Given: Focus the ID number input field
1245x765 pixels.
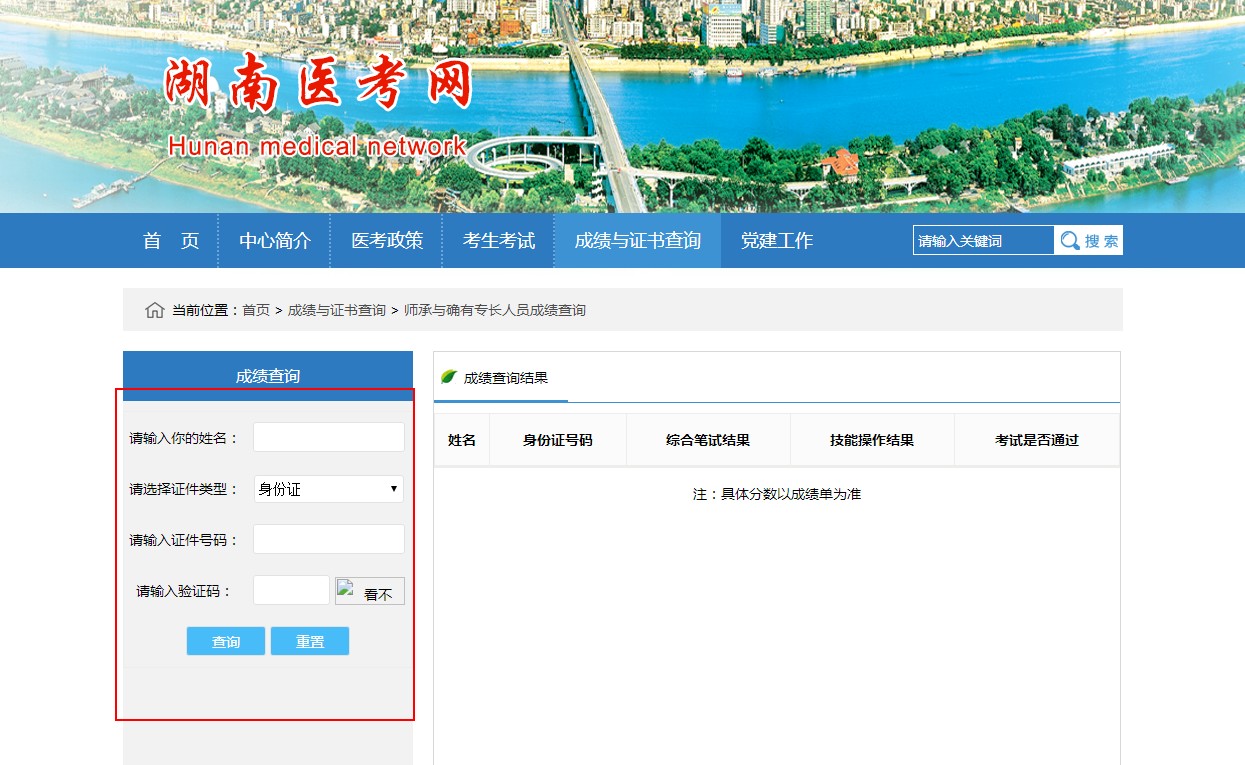Looking at the screenshot, I should tap(329, 539).
